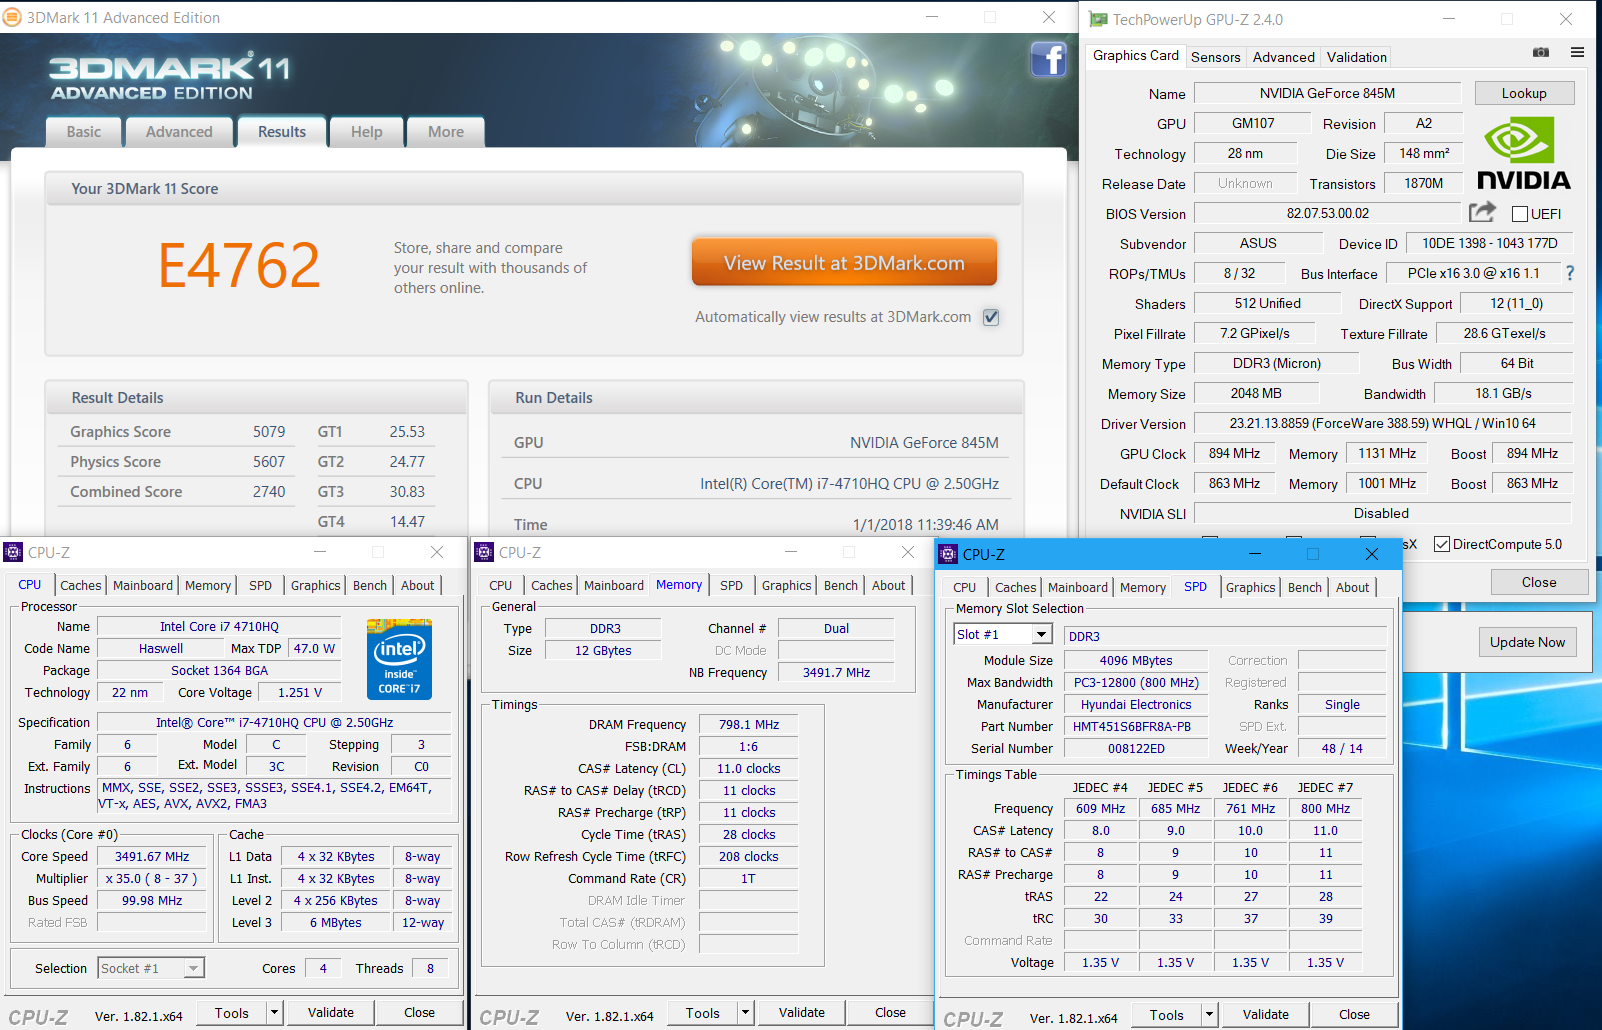1602x1030 pixels.
Task: Select Graphics tab in SPD CPU-Z window
Action: tap(1251, 588)
